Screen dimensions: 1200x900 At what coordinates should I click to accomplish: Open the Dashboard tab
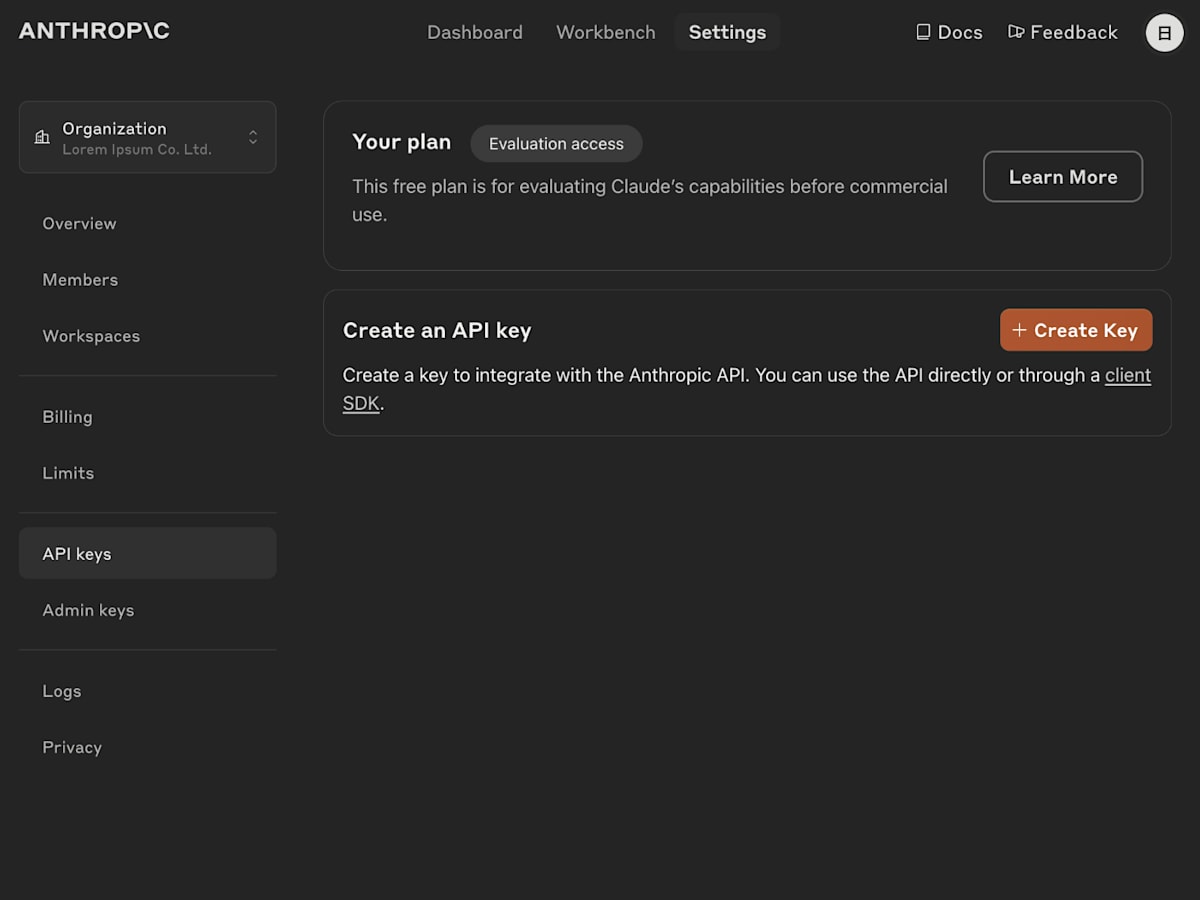pos(475,32)
